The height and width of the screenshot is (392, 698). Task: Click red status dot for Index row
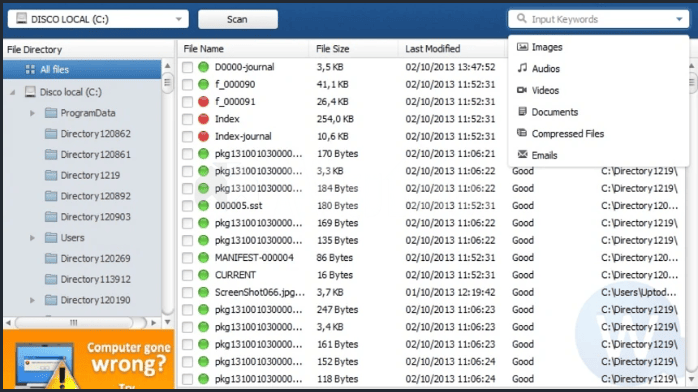[203, 119]
